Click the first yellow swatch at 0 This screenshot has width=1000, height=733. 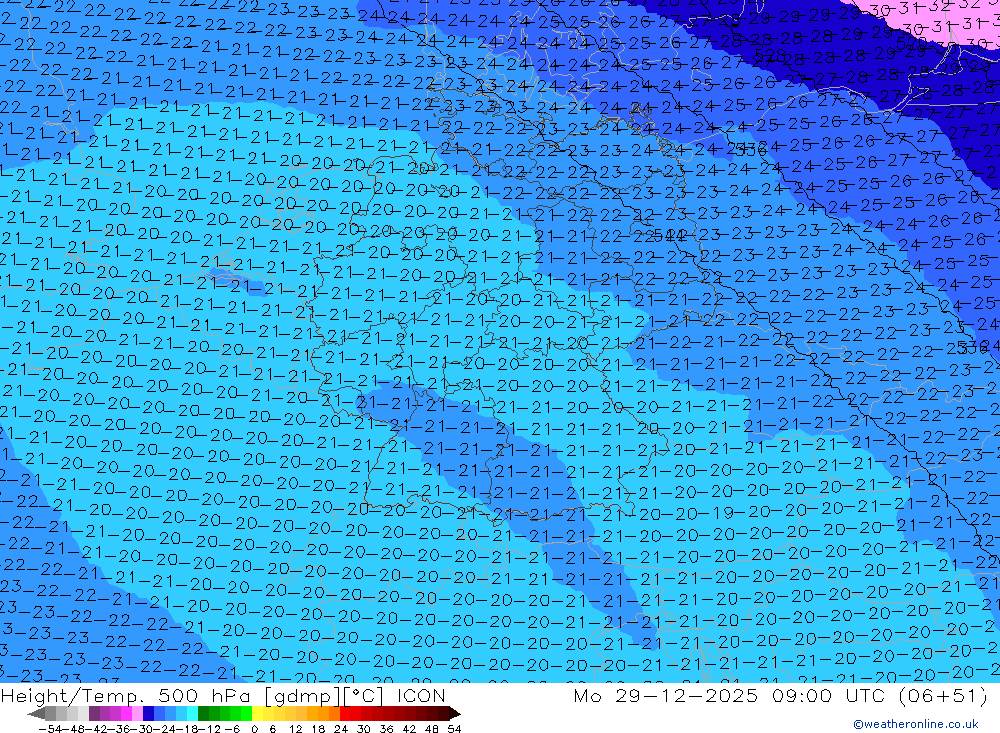coord(257,713)
